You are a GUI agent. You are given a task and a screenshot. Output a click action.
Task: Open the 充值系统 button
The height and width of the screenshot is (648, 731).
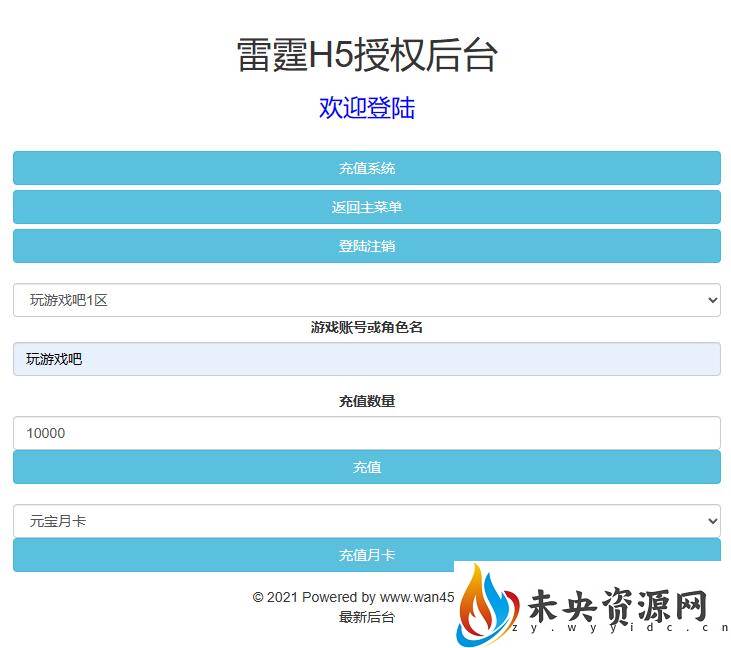pyautogui.click(x=367, y=168)
